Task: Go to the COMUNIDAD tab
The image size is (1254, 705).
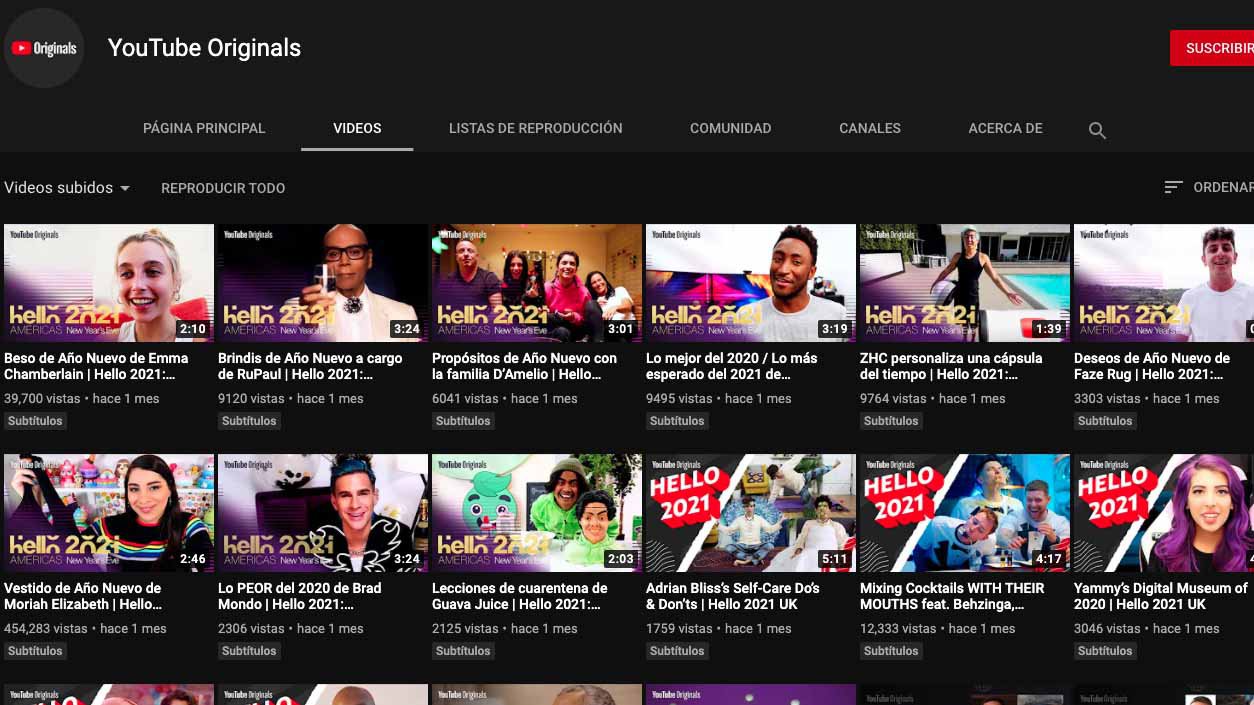Action: 731,128
